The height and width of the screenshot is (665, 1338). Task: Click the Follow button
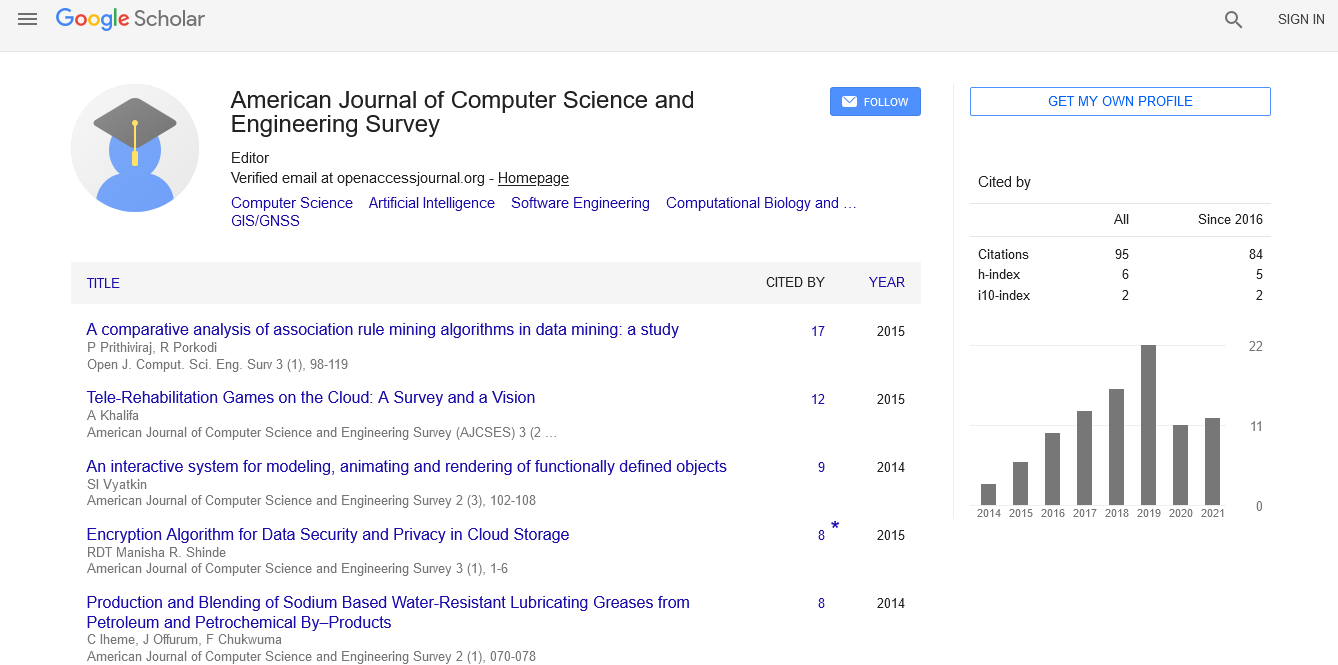point(875,102)
